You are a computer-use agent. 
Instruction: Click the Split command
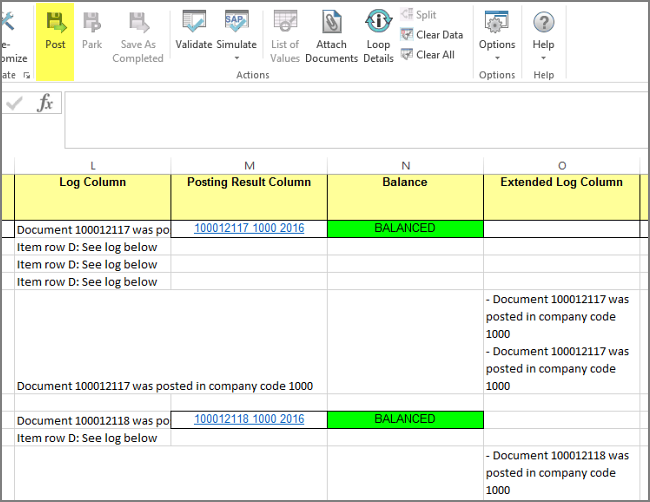click(x=418, y=15)
